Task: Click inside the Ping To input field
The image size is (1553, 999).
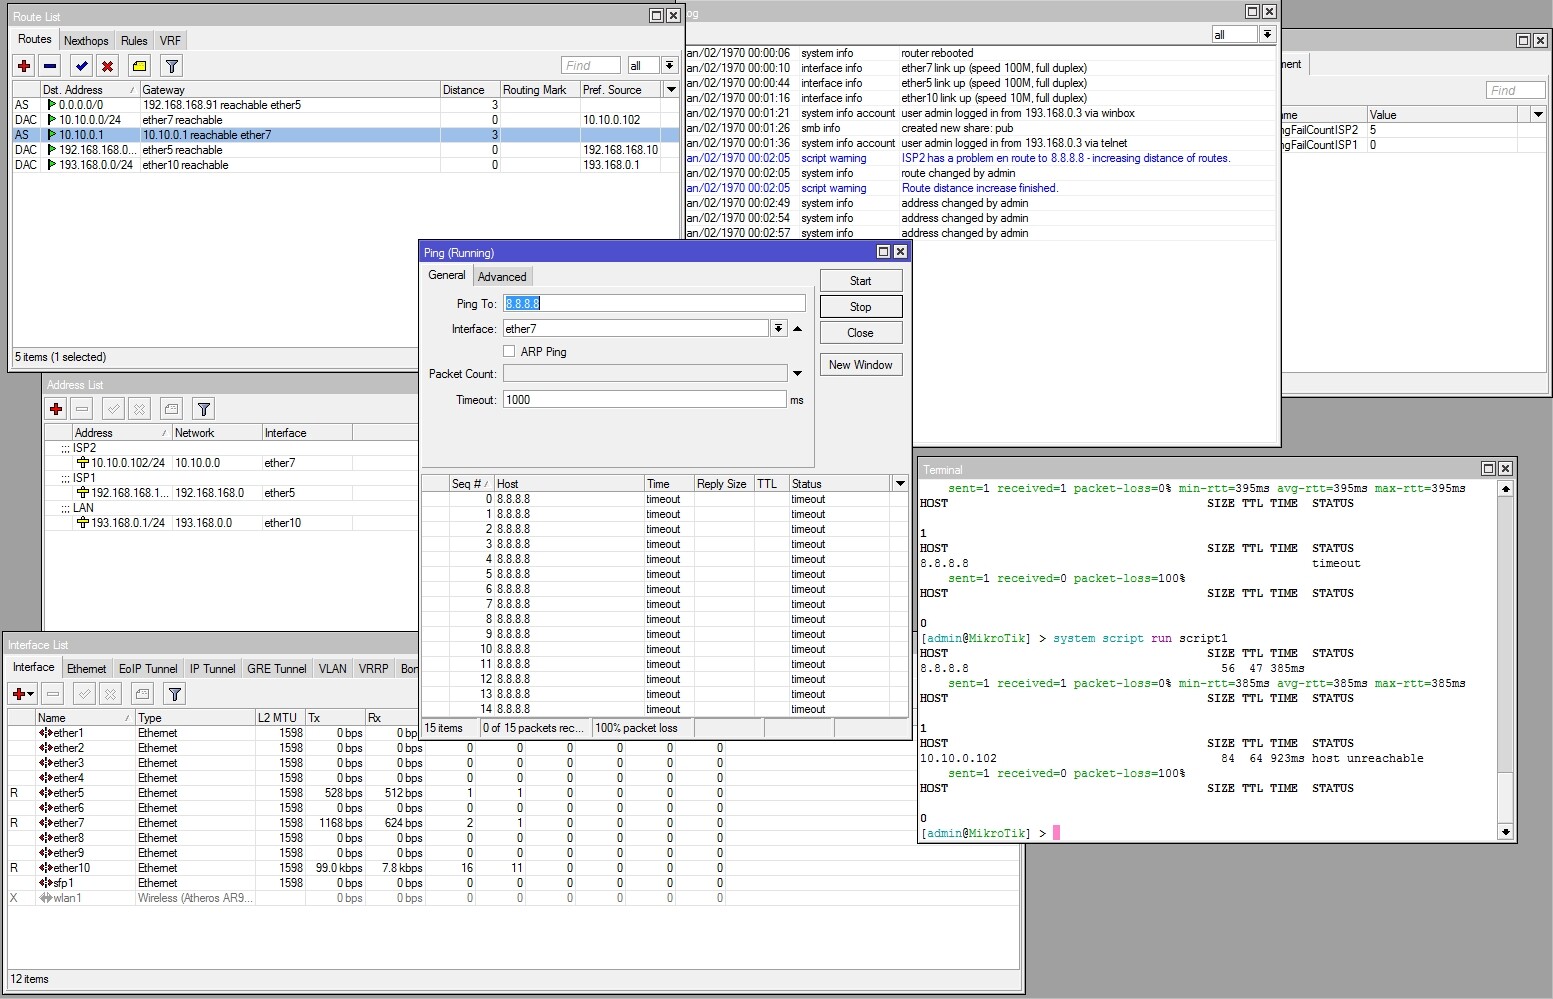Action: point(650,303)
